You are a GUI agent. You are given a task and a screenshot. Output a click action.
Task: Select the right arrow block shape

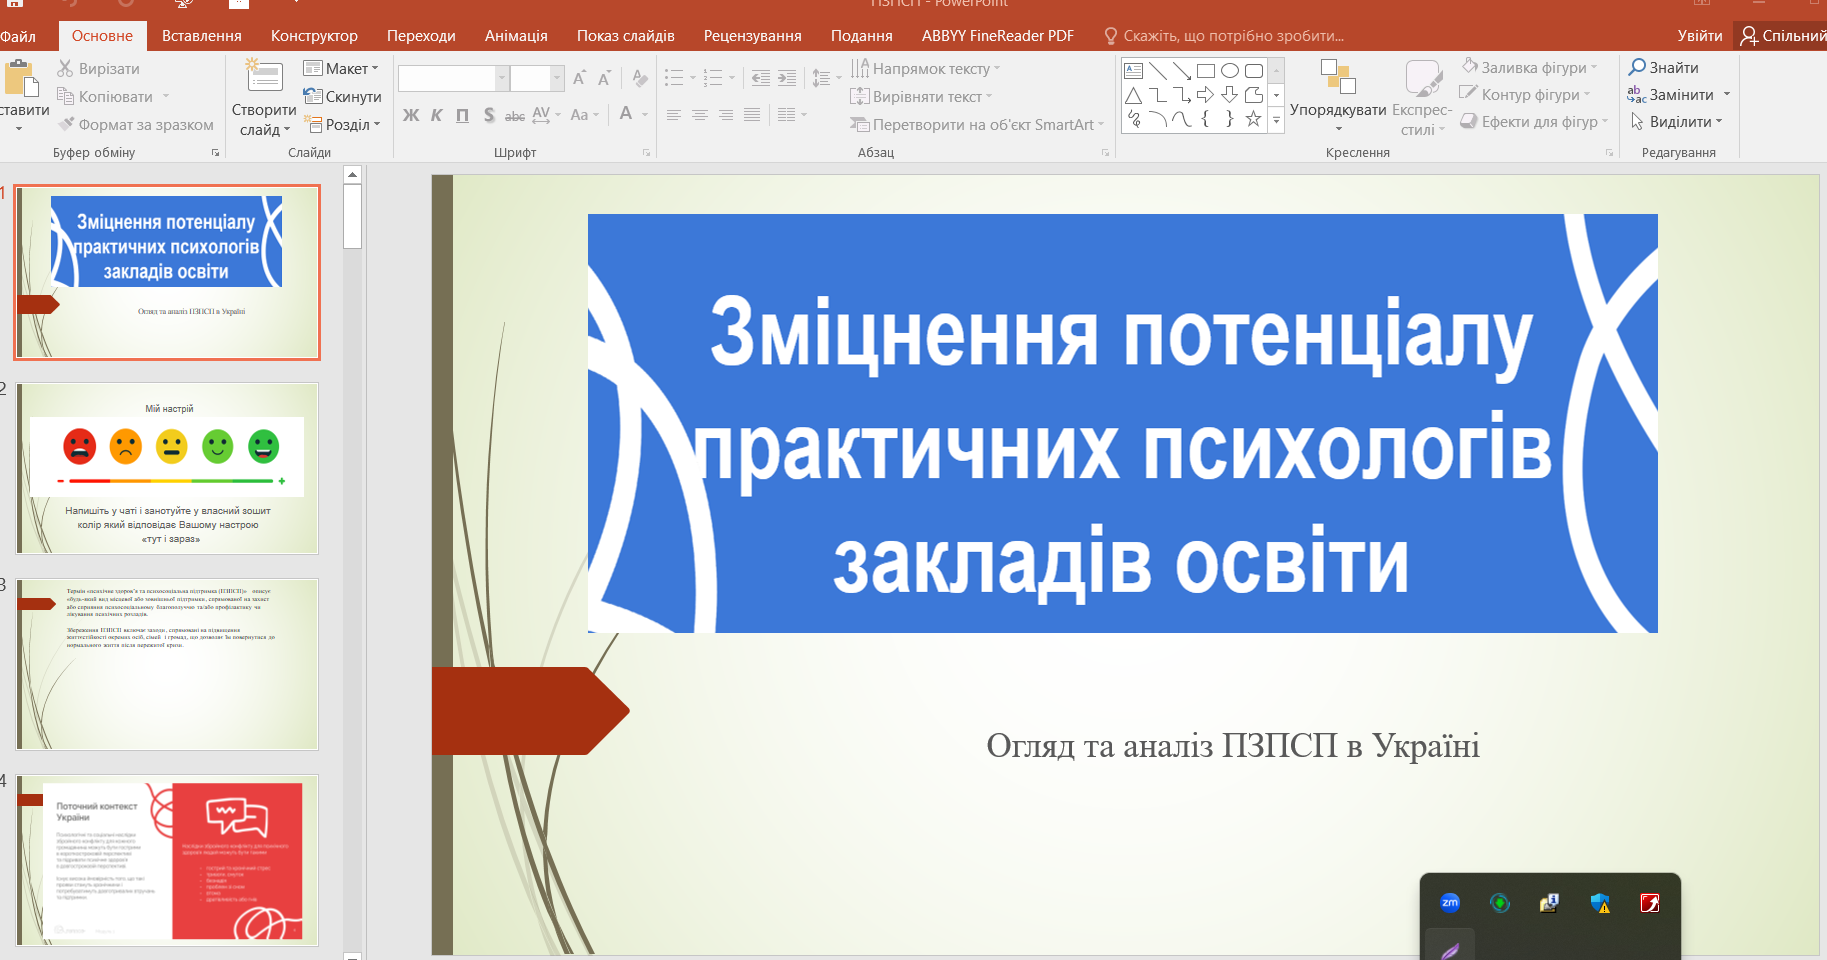tap(1206, 95)
